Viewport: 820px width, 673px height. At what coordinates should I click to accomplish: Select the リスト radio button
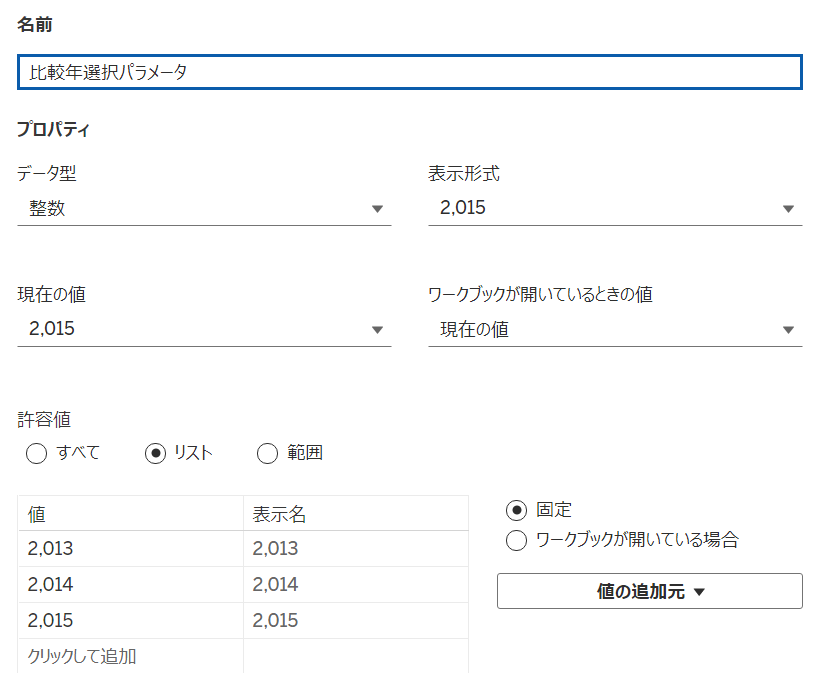(x=155, y=453)
